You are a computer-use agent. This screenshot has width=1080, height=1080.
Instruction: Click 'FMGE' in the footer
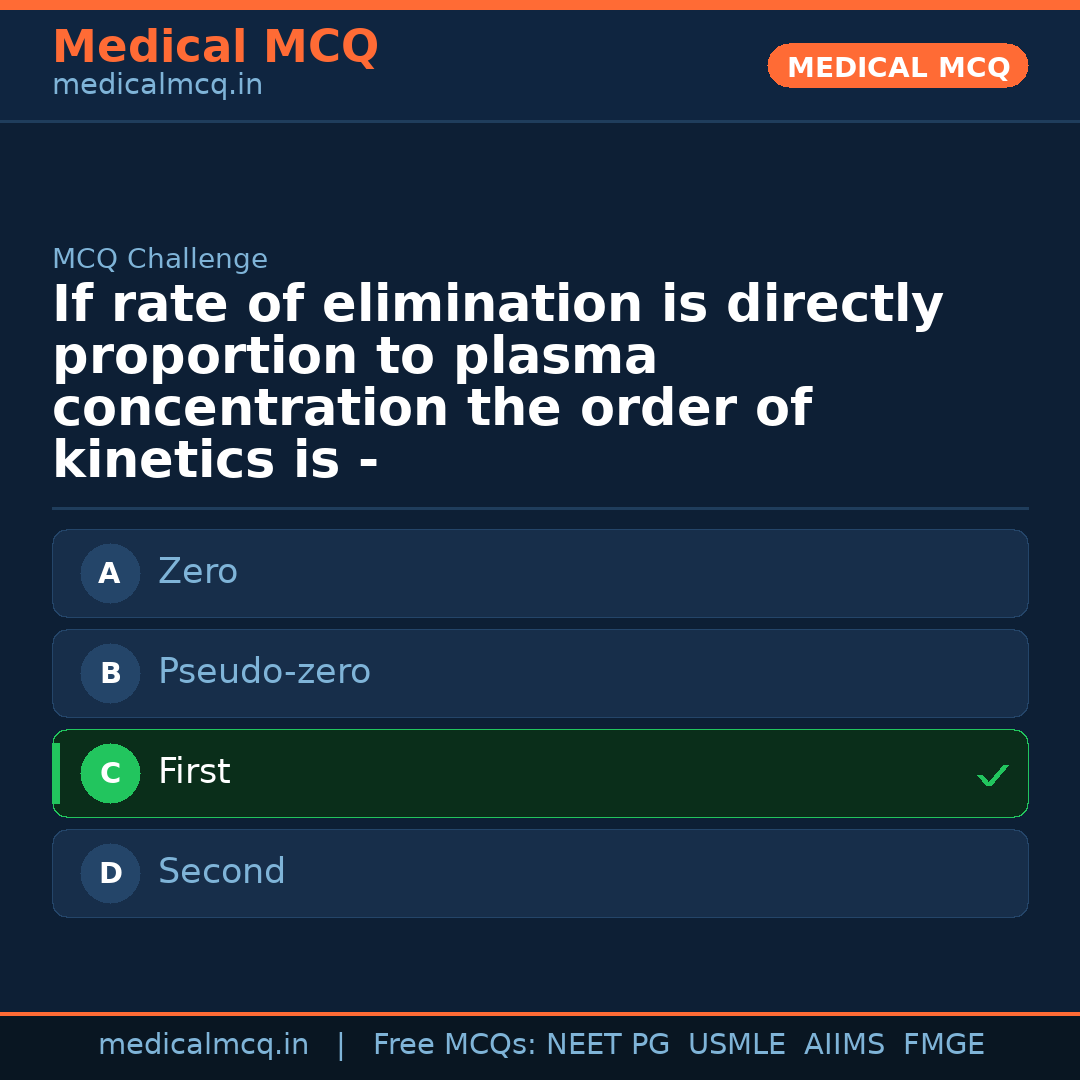(943, 1045)
